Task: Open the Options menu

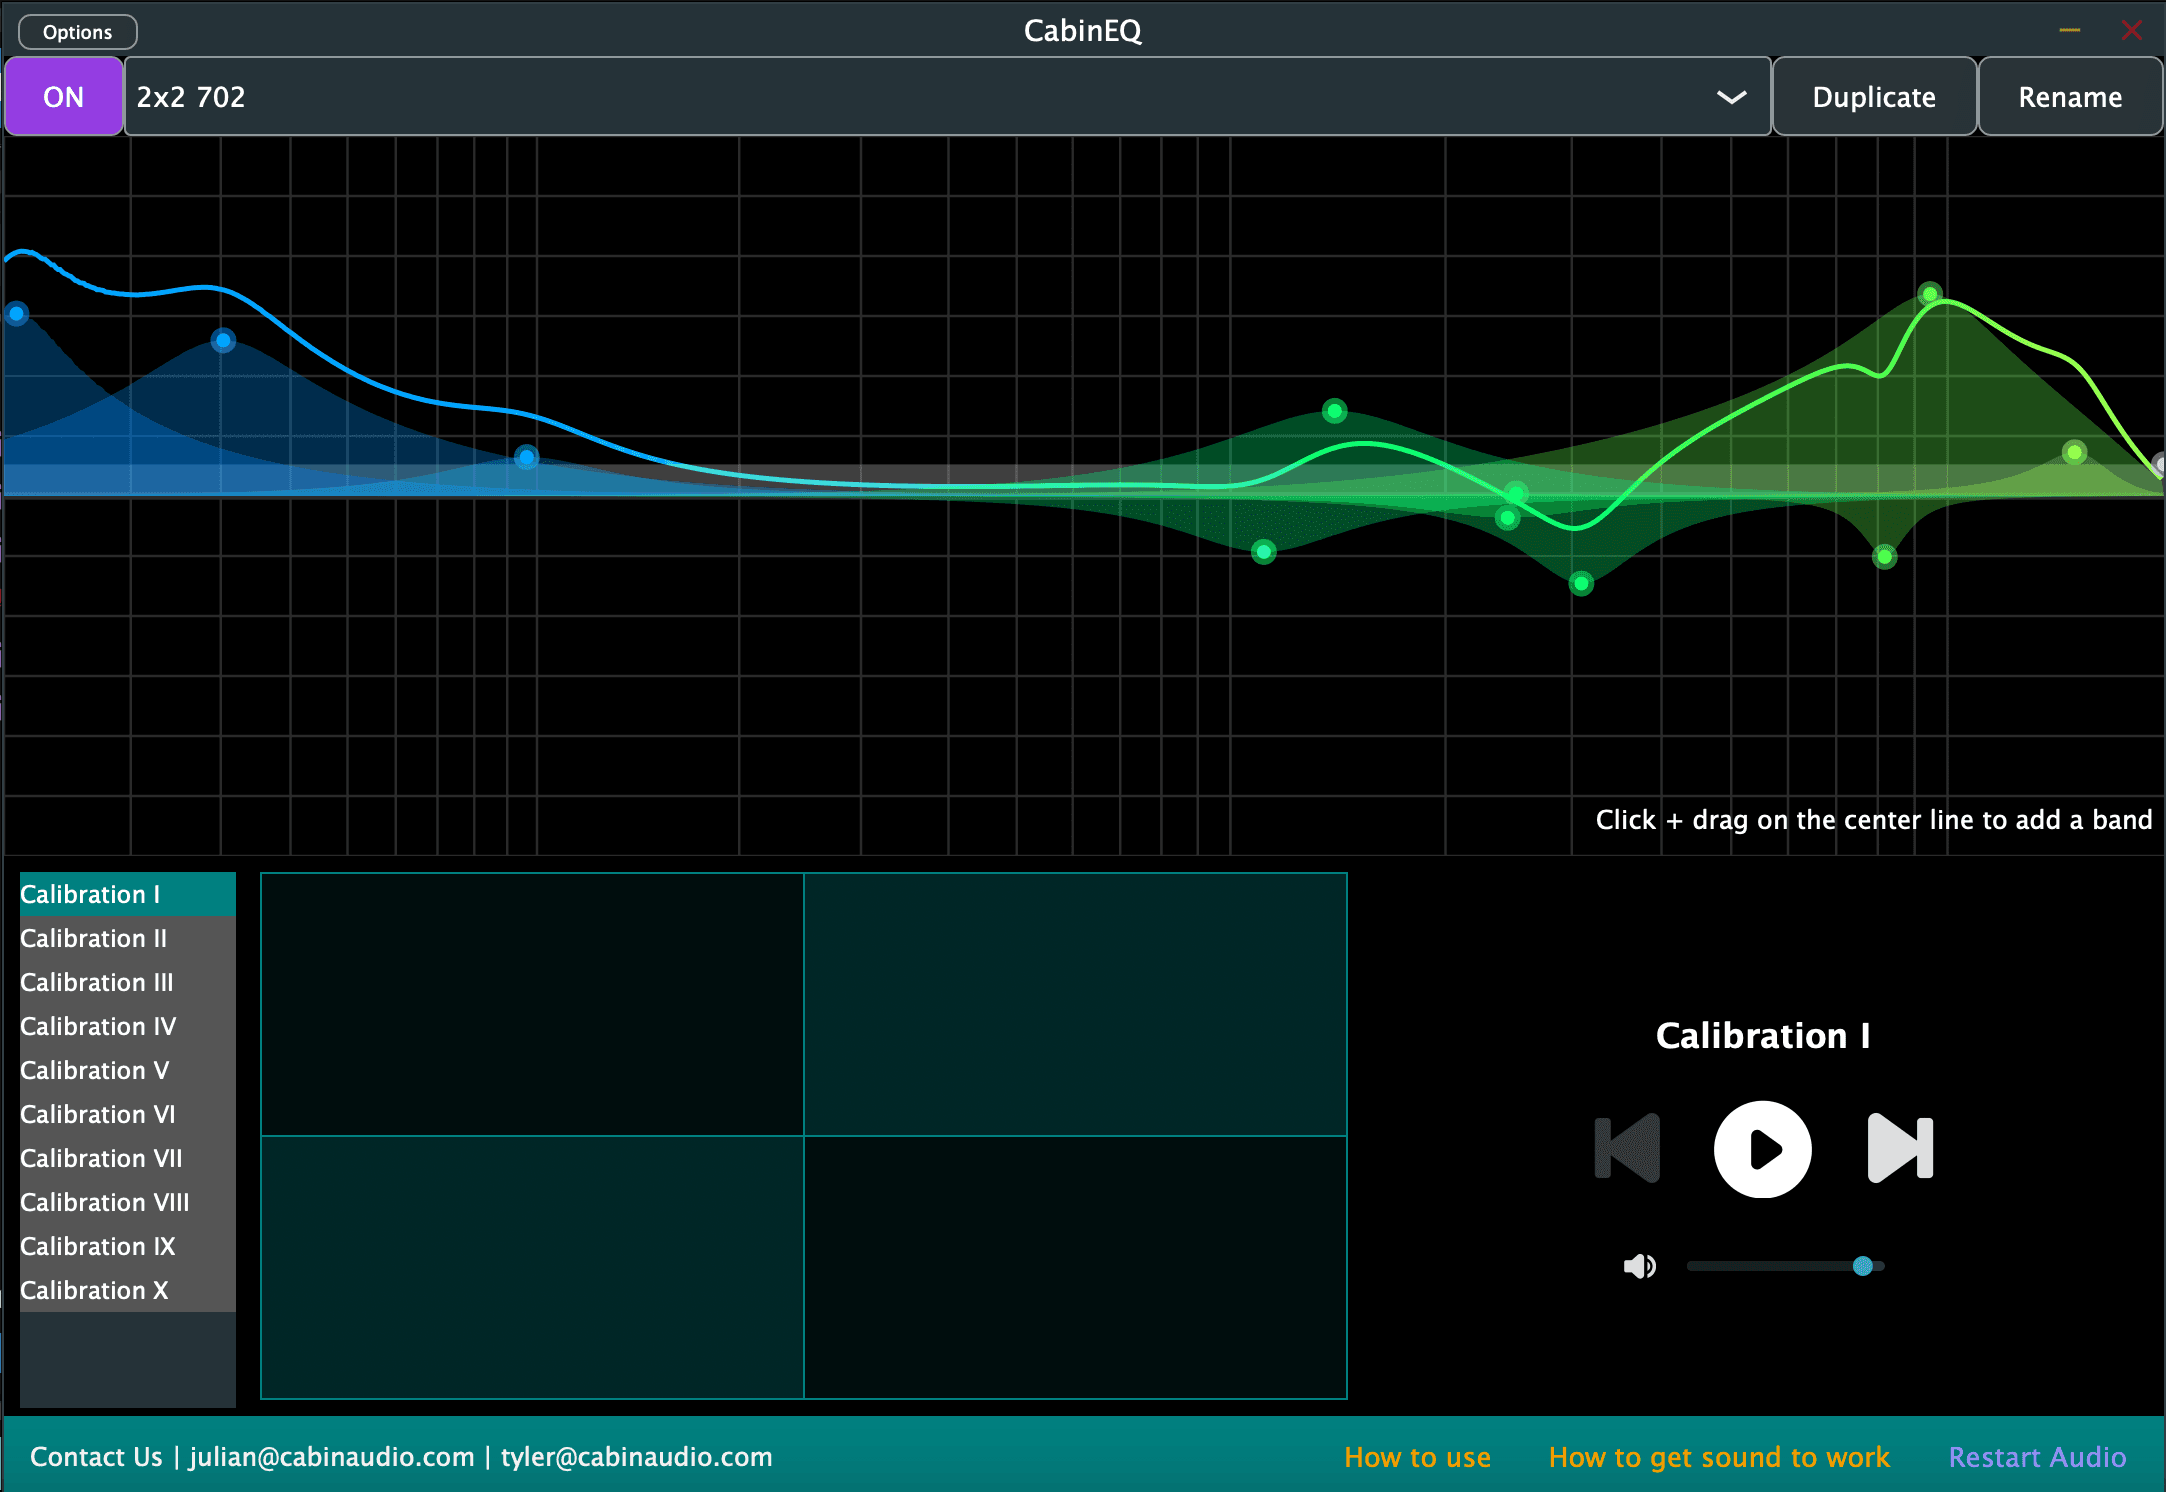Action: click(x=78, y=32)
